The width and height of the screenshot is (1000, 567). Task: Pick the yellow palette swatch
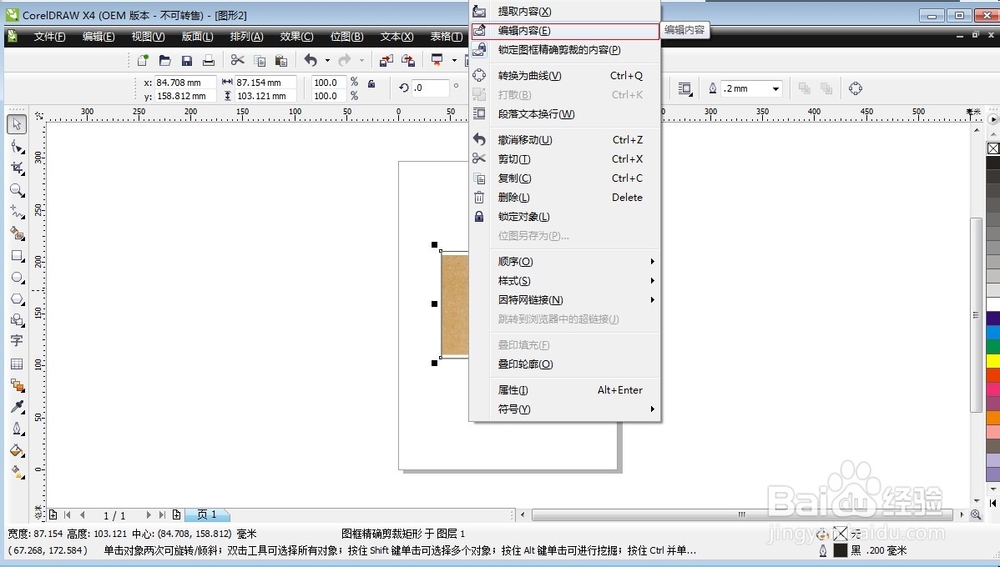click(x=993, y=361)
